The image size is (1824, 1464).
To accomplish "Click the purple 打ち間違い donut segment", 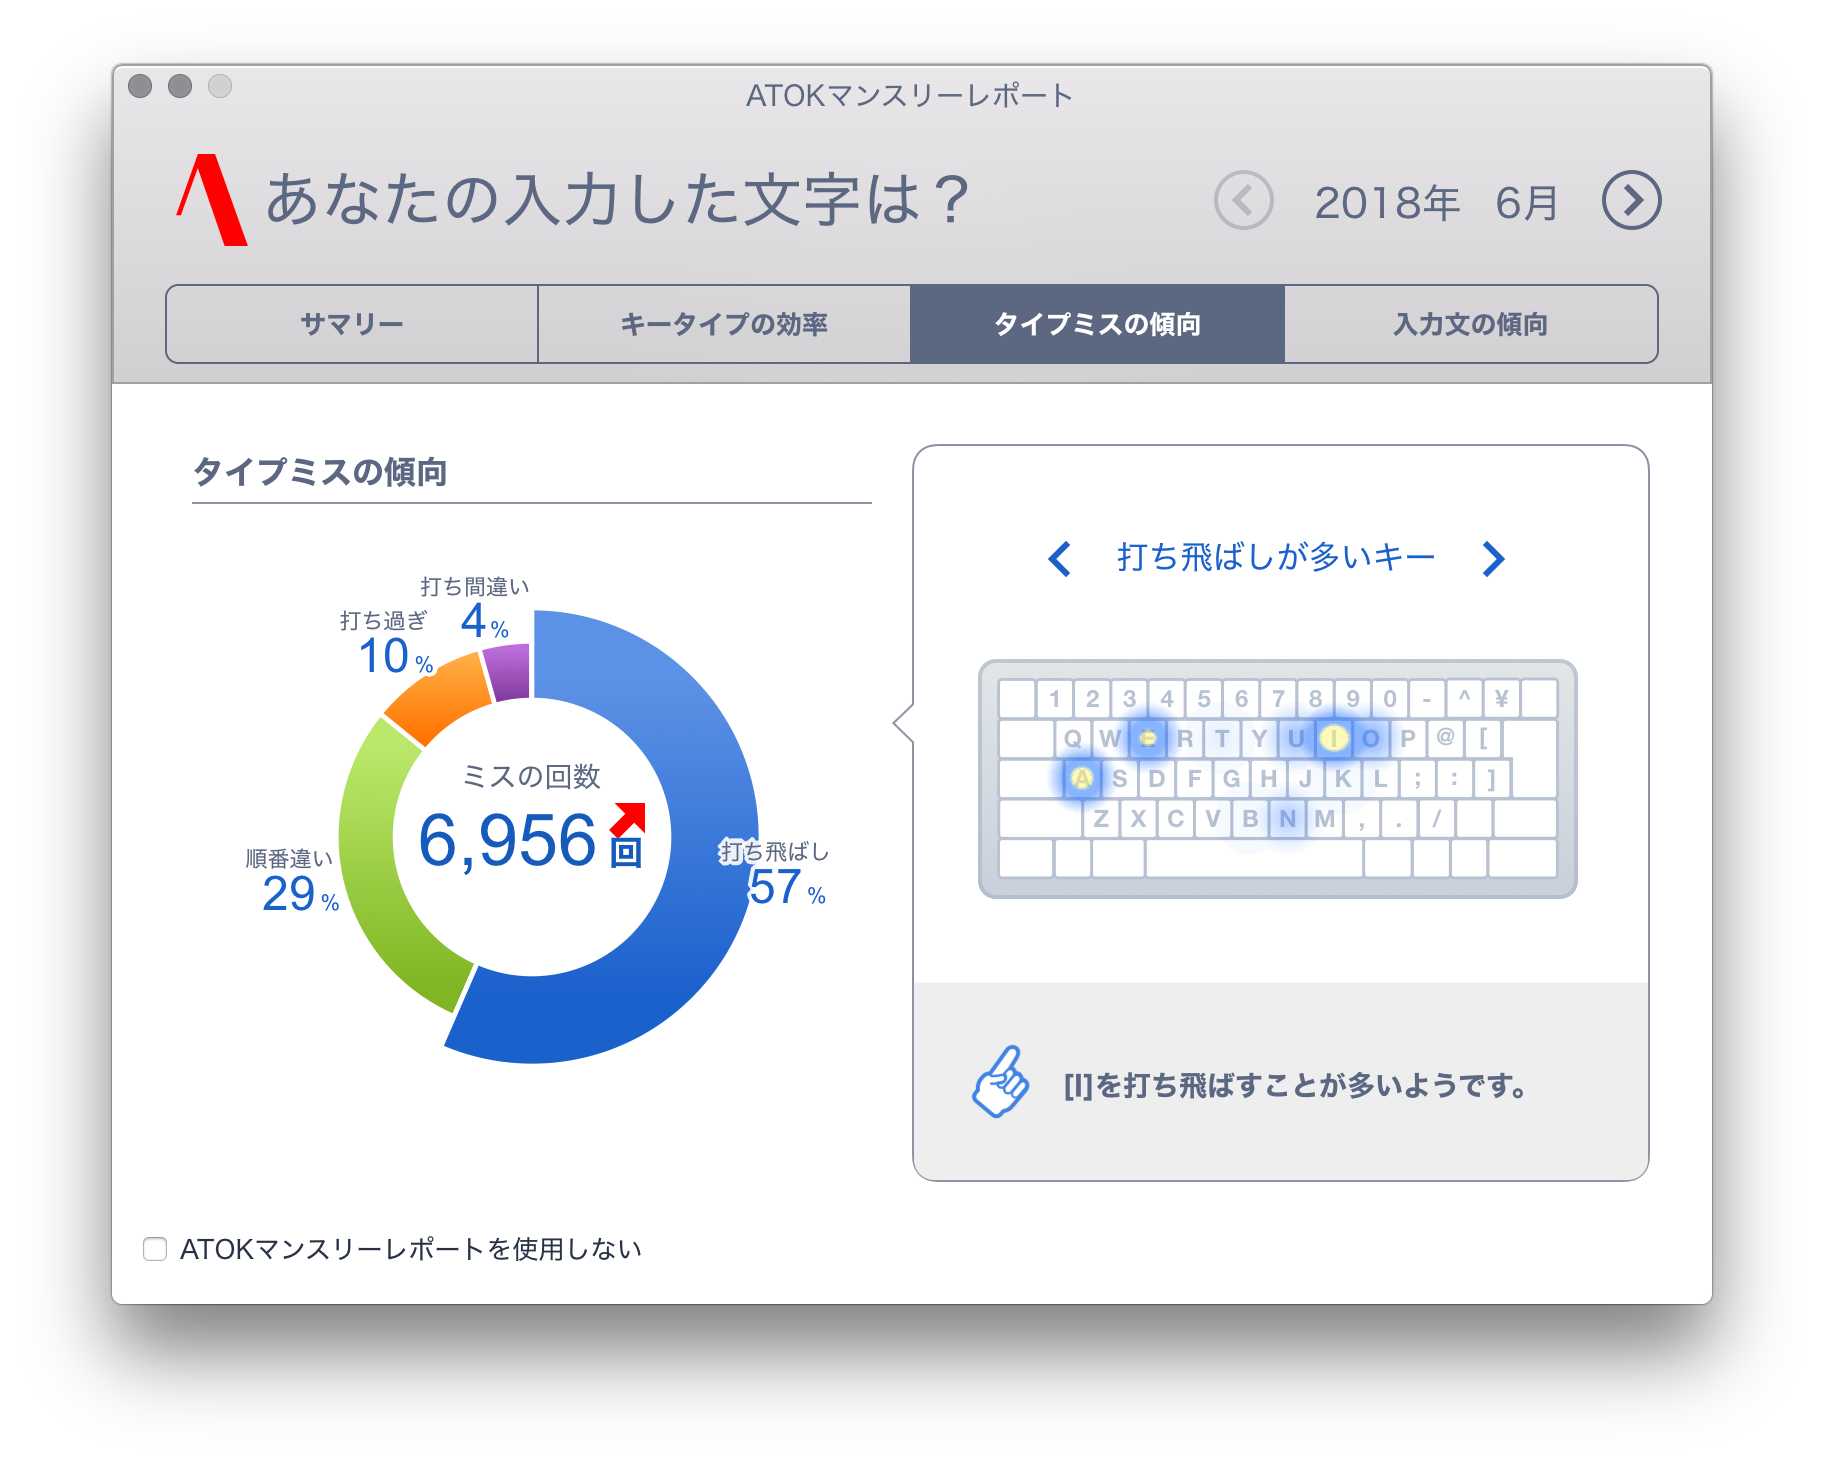I will coord(508,672).
